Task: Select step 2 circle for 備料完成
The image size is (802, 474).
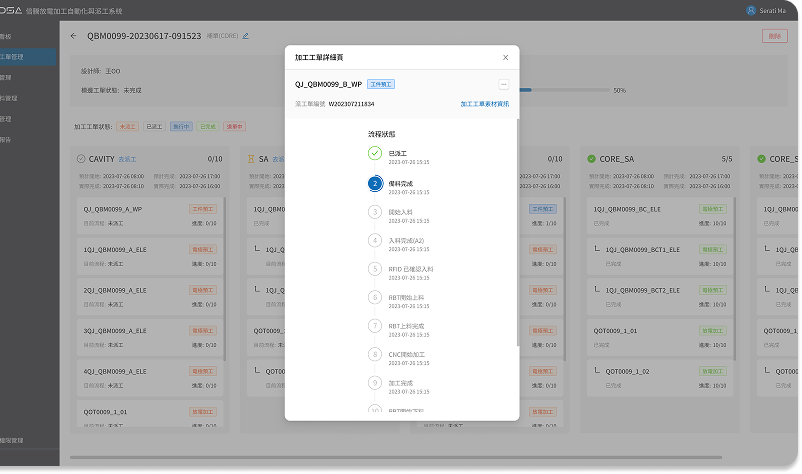Action: 374,184
